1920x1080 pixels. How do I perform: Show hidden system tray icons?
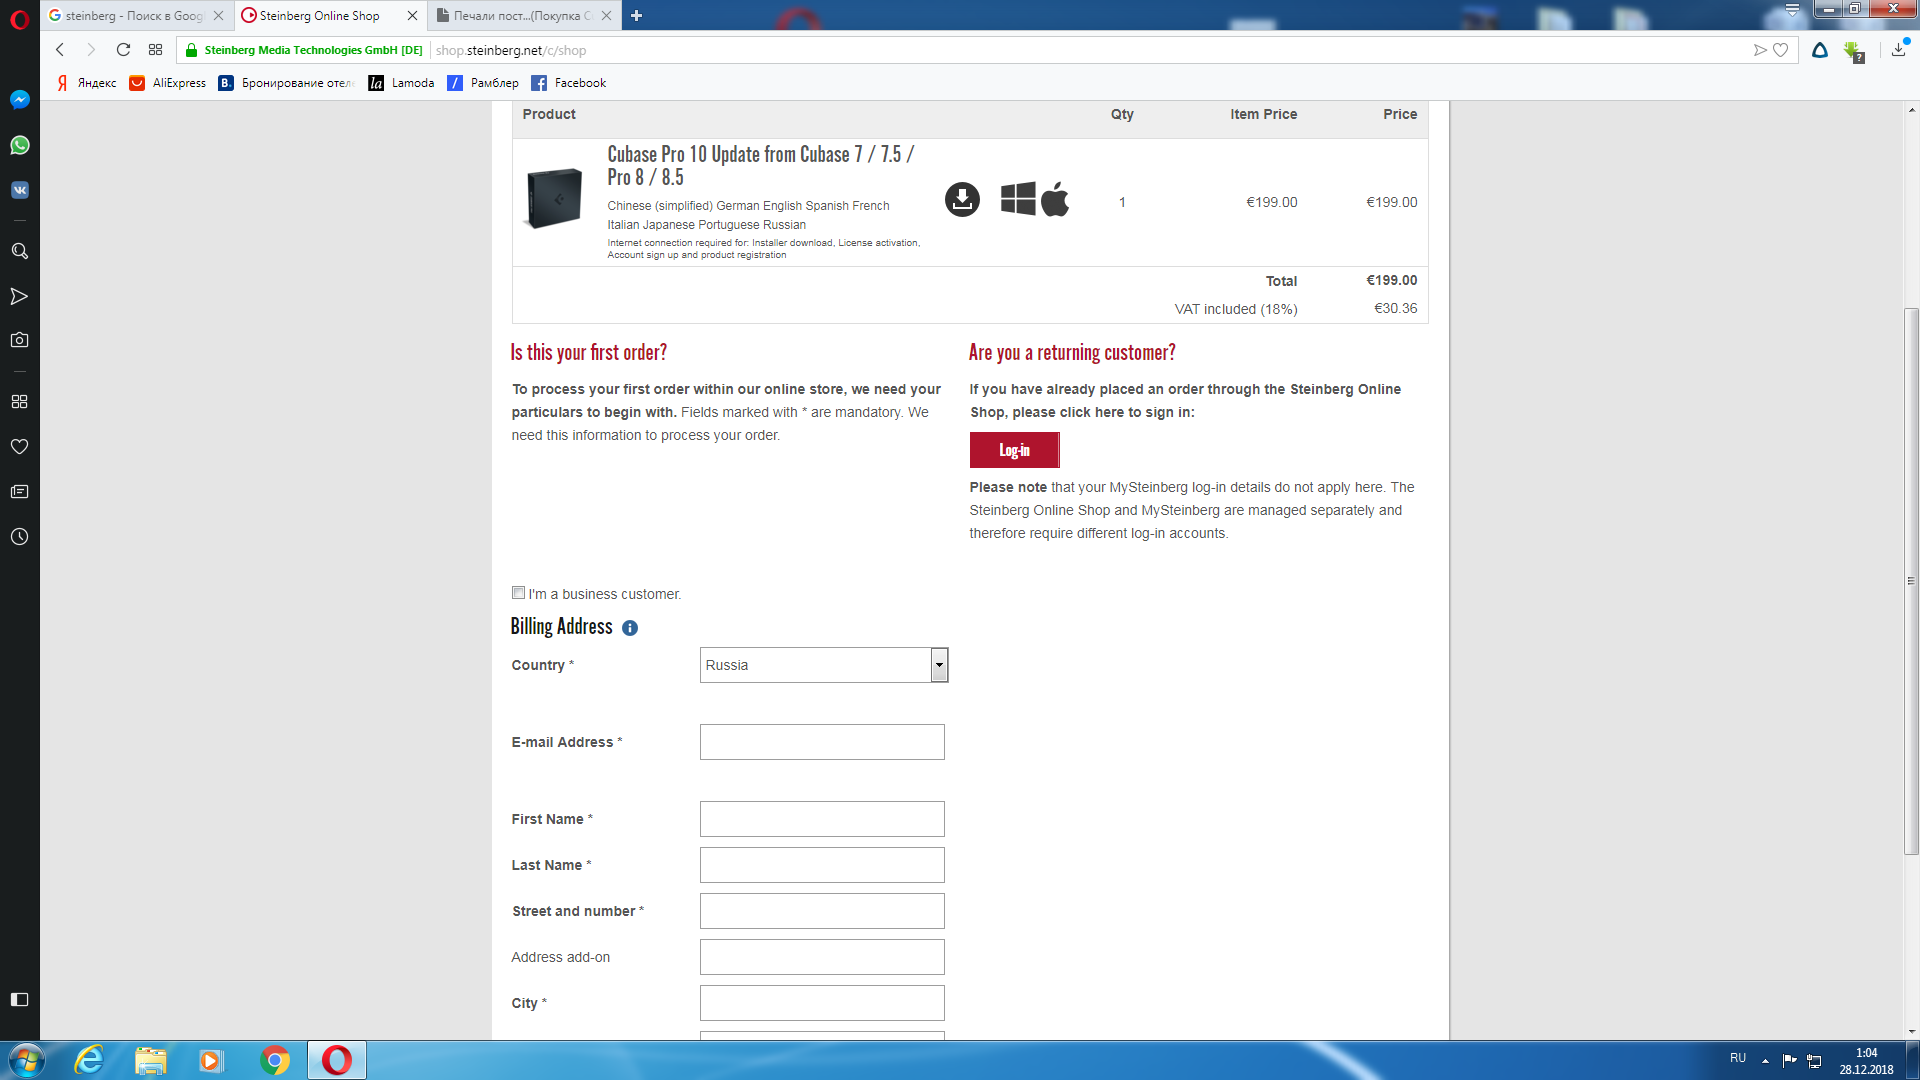coord(1765,1060)
